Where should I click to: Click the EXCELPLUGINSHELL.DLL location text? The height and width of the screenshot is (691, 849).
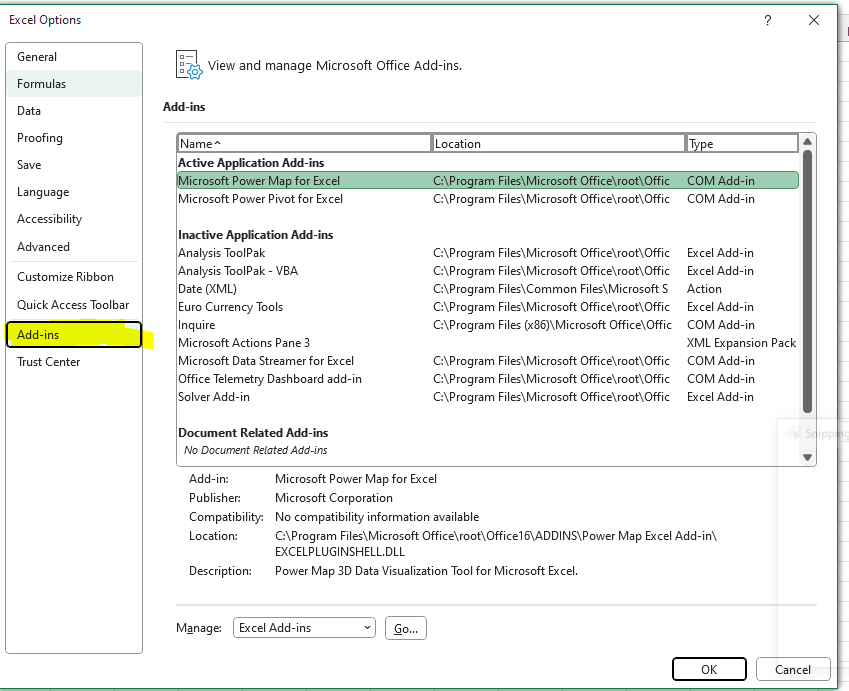339,552
